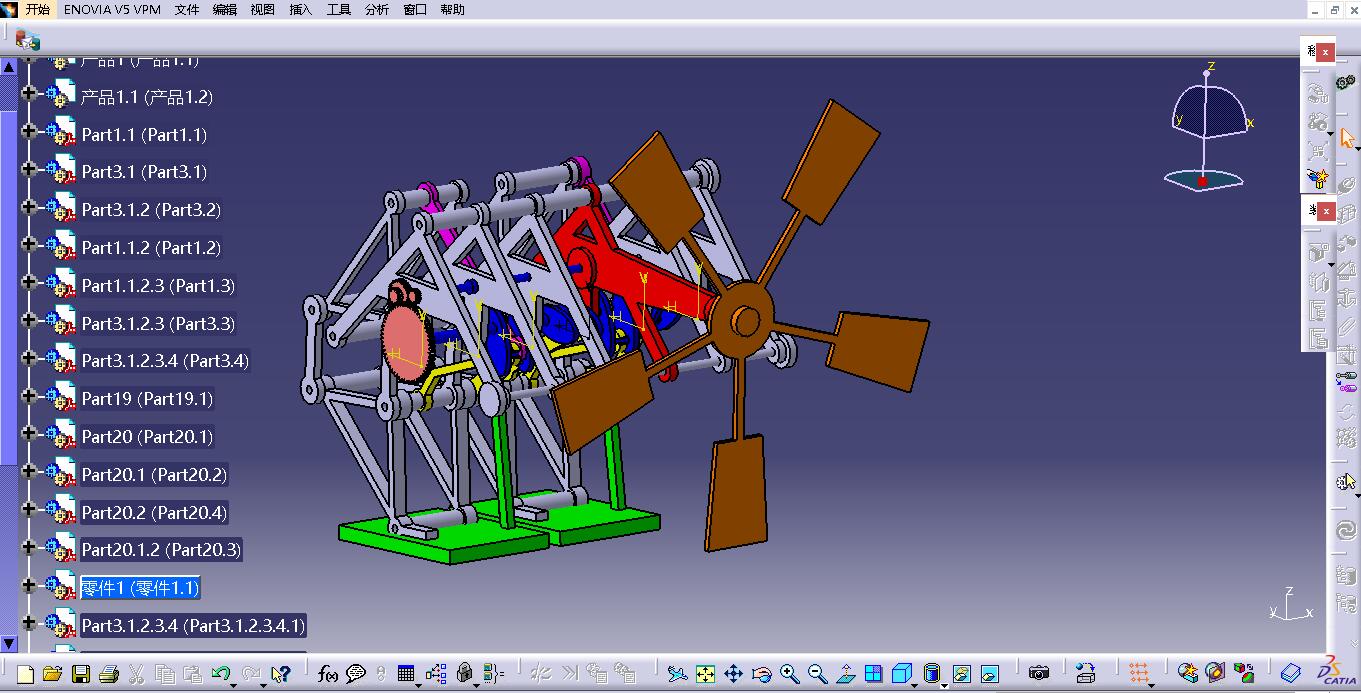Click the Zoom In magnifier icon
Image resolution: width=1361 pixels, height=693 pixels.
click(789, 674)
